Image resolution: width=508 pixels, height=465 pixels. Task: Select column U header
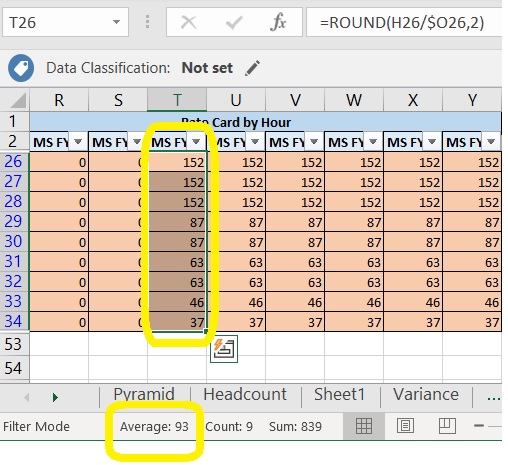tap(236, 100)
